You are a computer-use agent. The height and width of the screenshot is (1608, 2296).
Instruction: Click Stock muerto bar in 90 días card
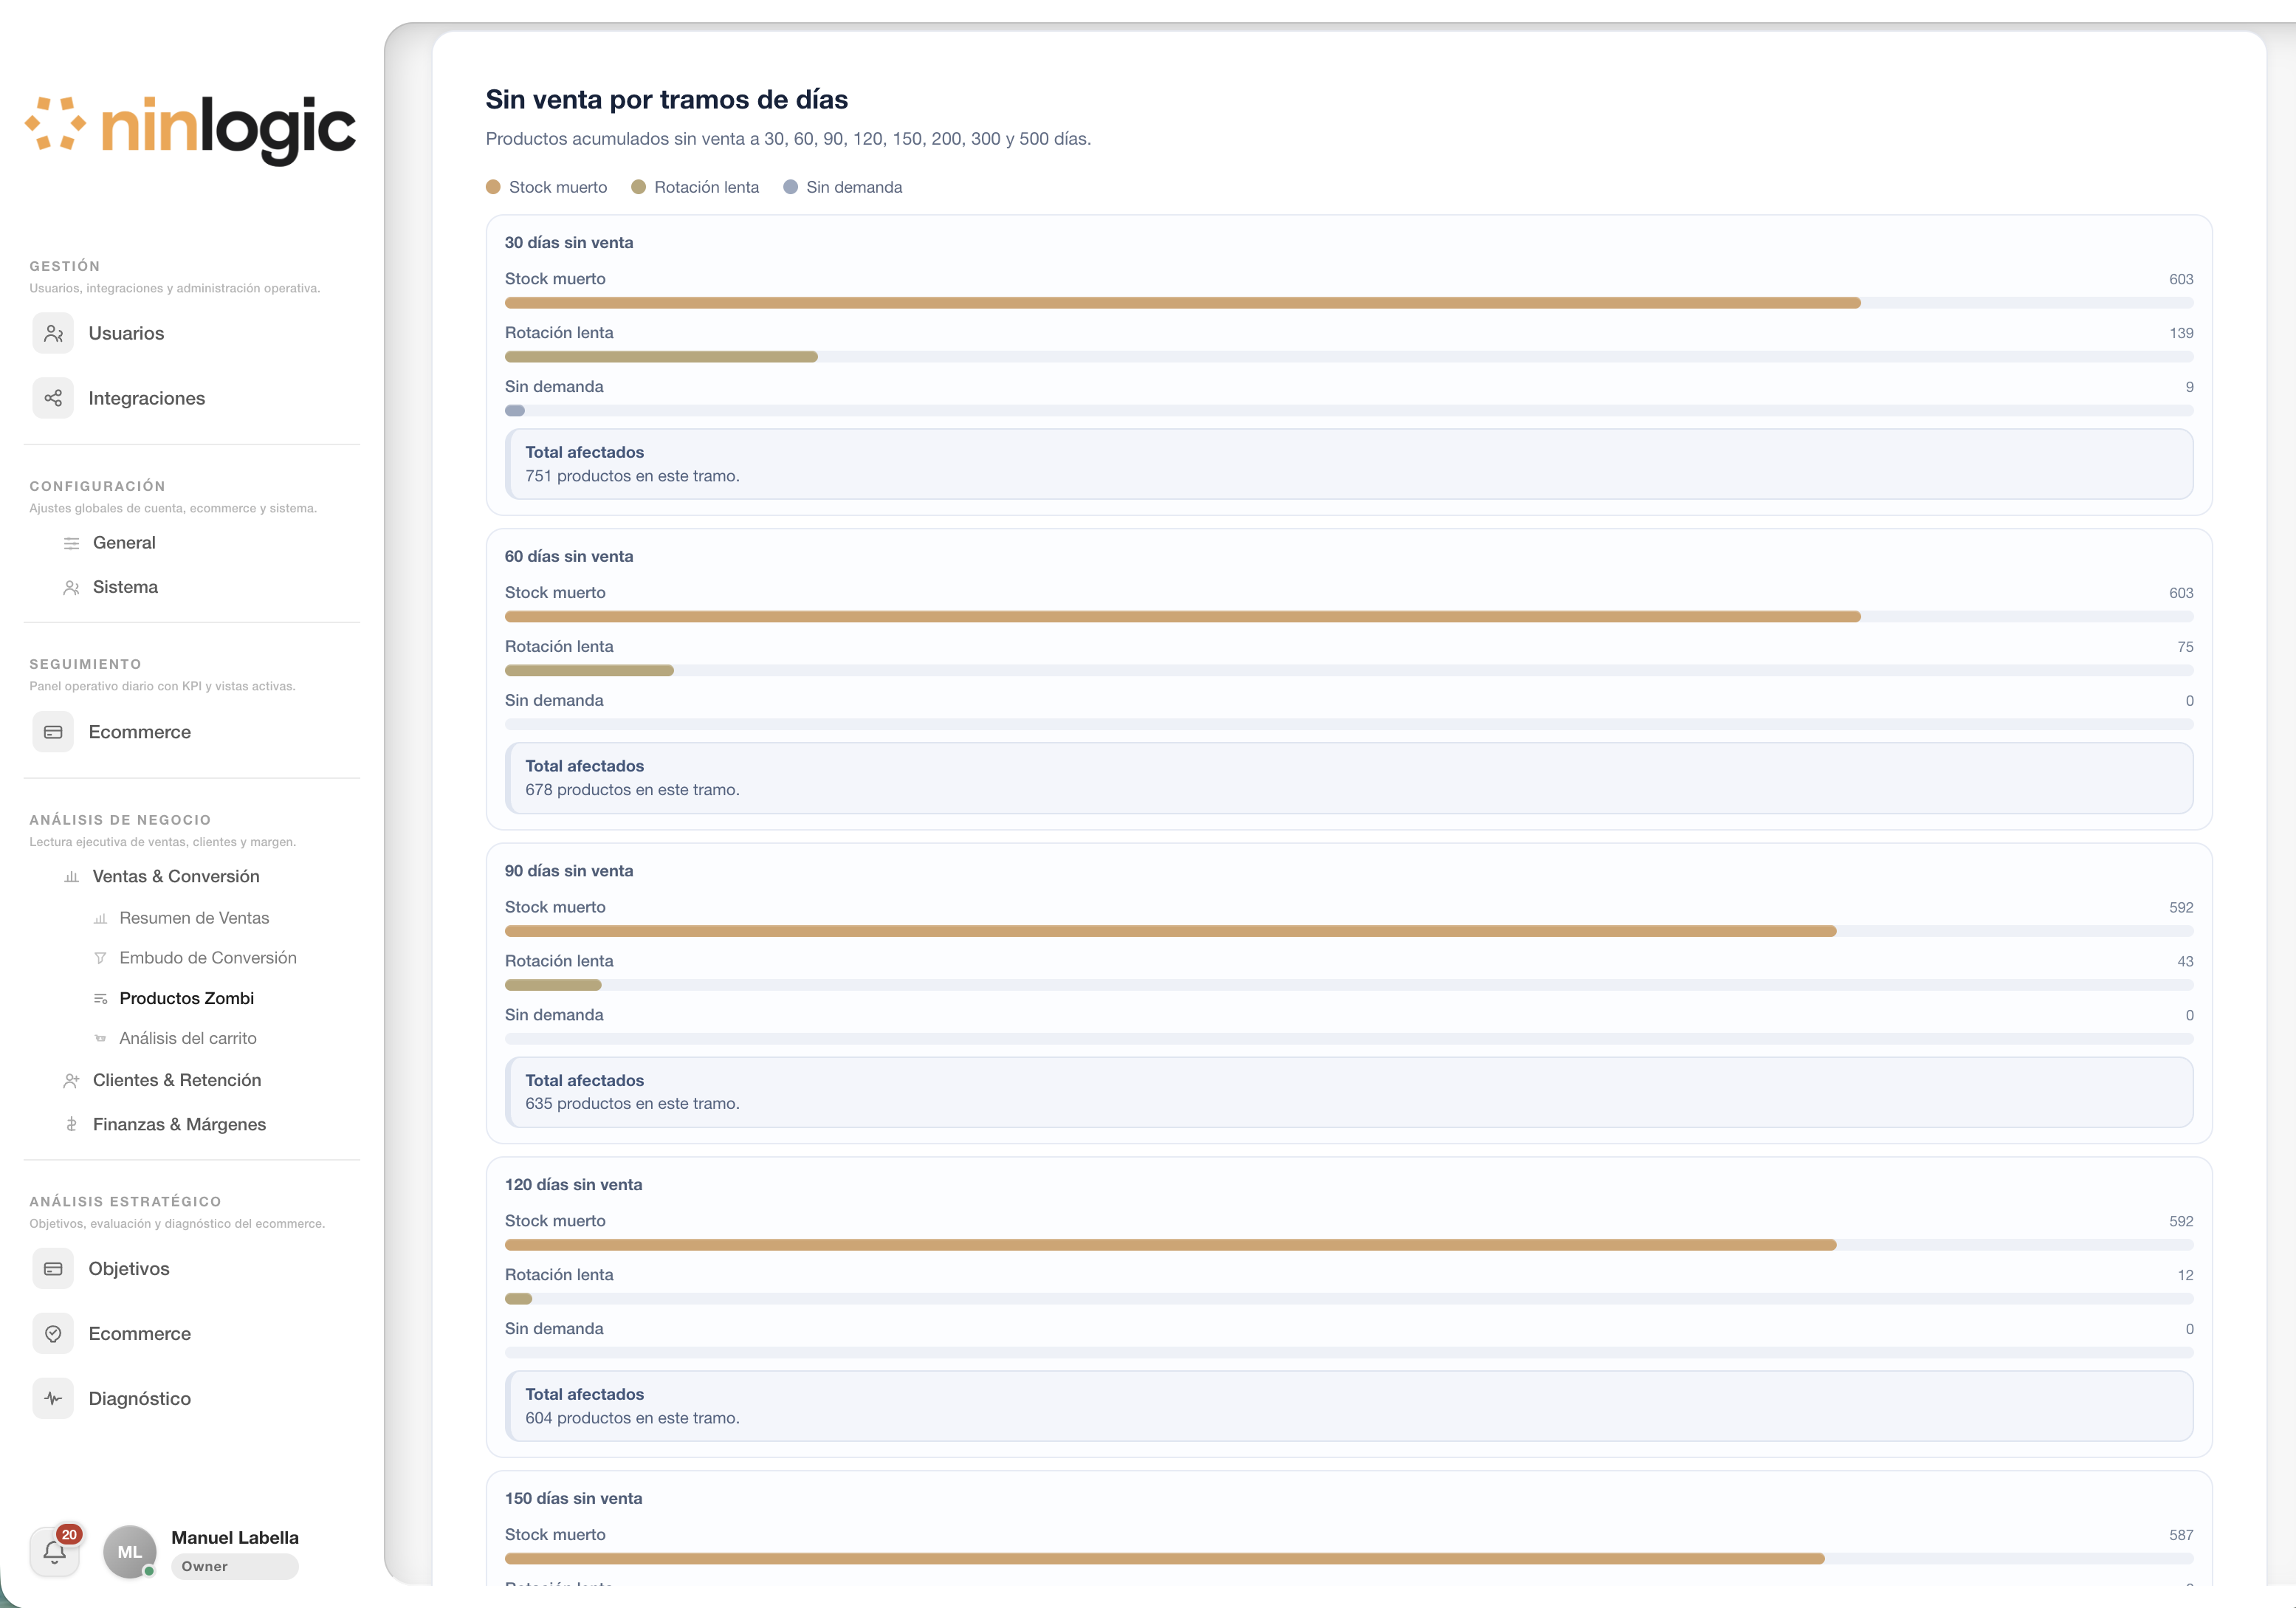[x=1171, y=931]
